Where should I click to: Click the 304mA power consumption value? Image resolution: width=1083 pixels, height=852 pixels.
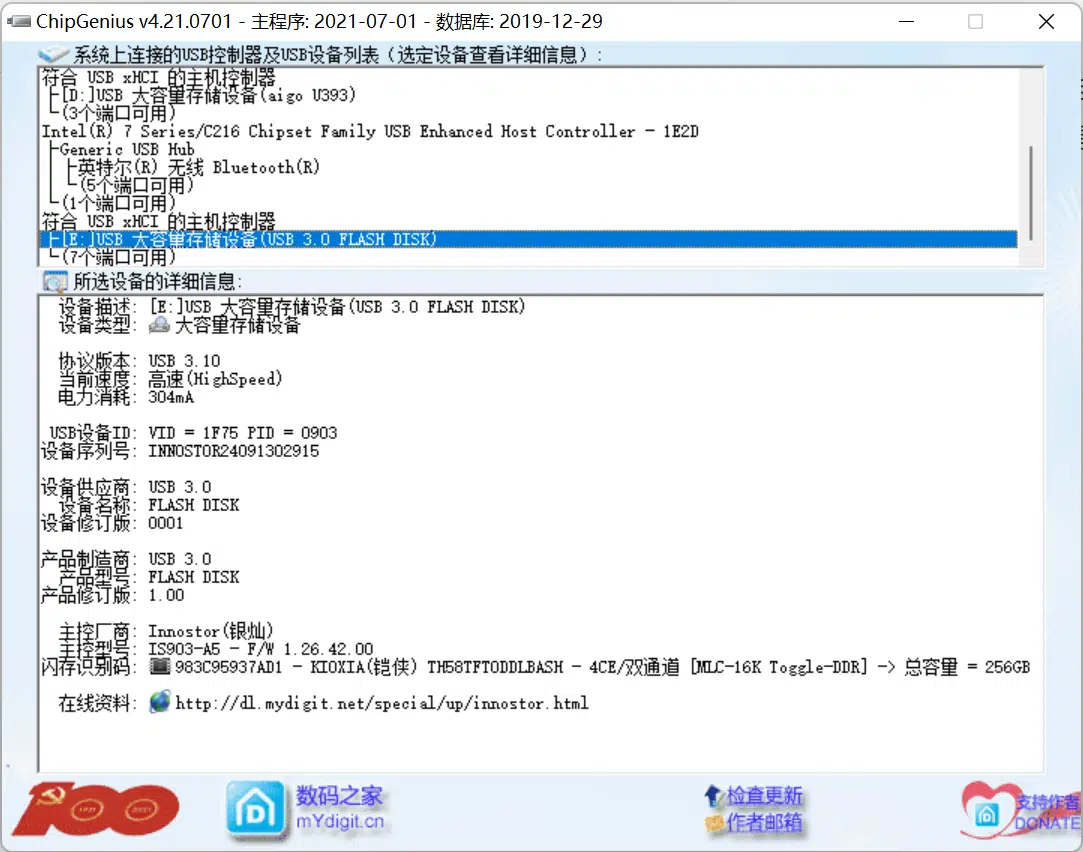[x=171, y=397]
